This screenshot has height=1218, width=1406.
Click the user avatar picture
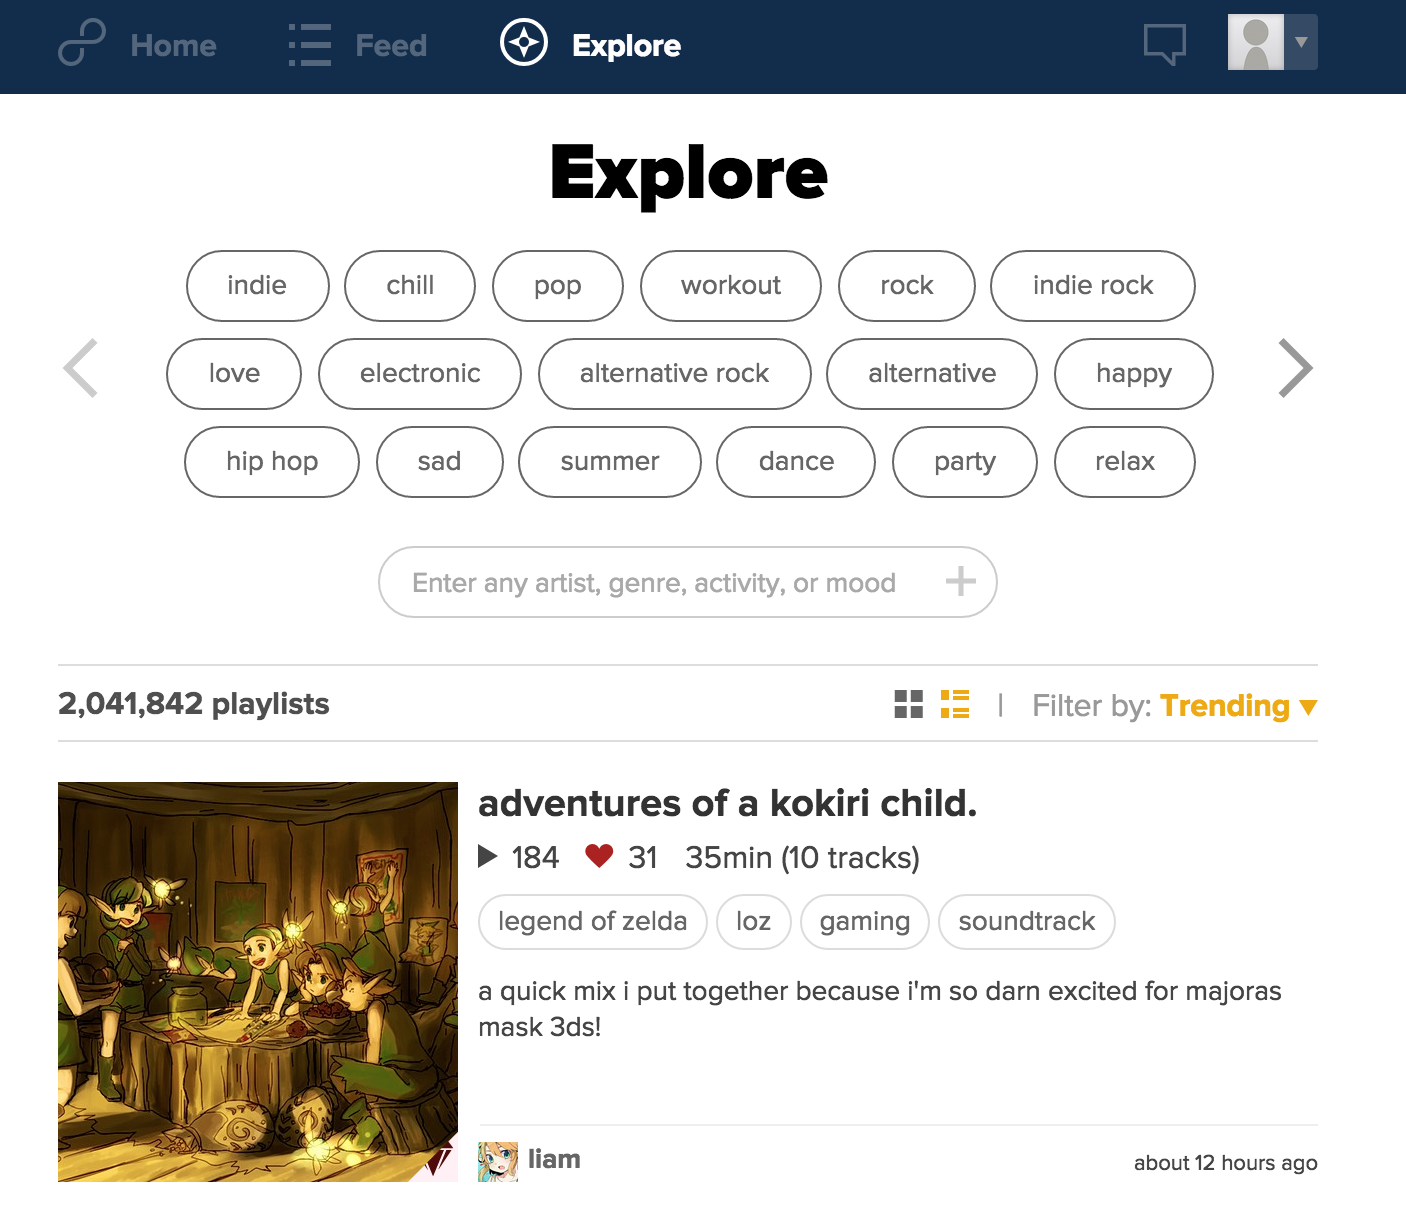tap(1255, 42)
